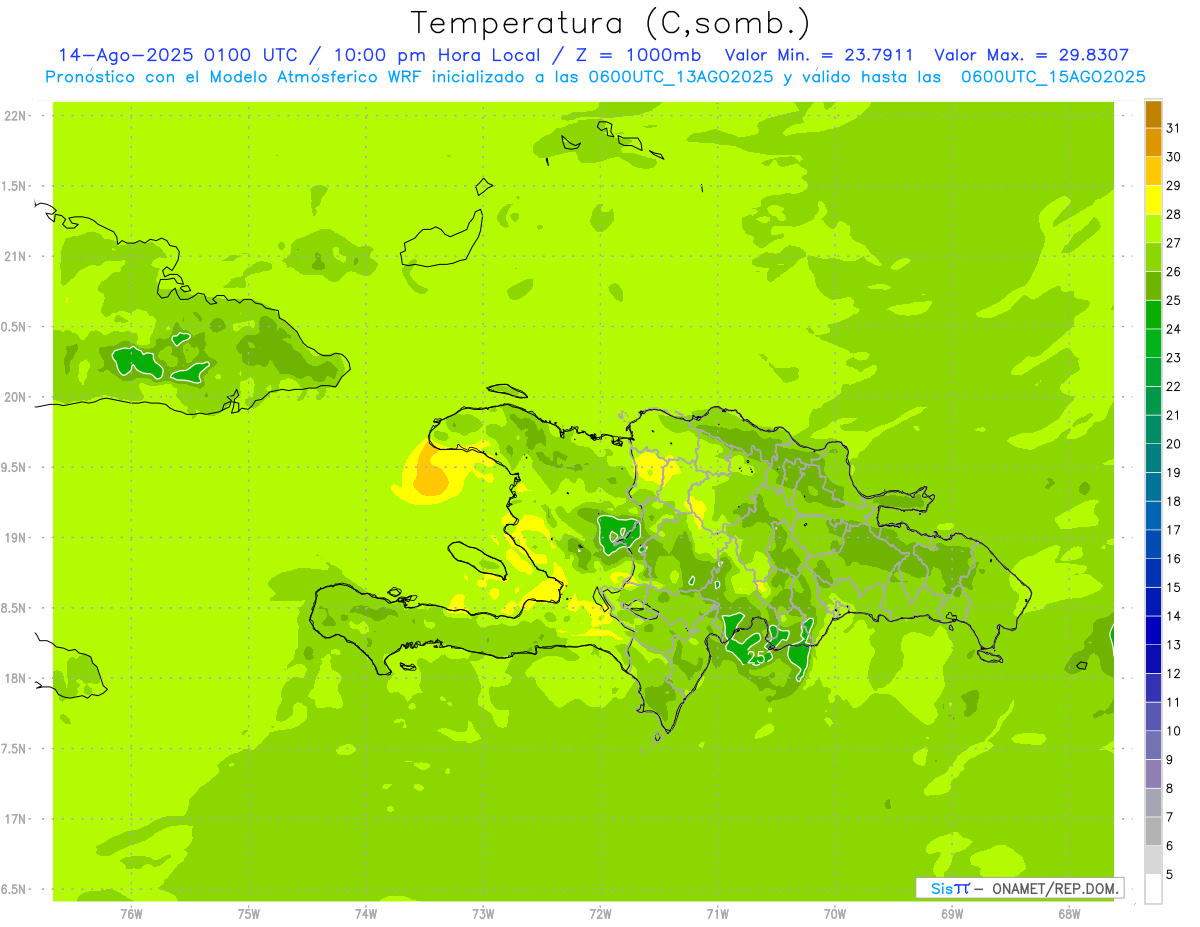Click the legend swatch between 27 and 28

click(1153, 228)
